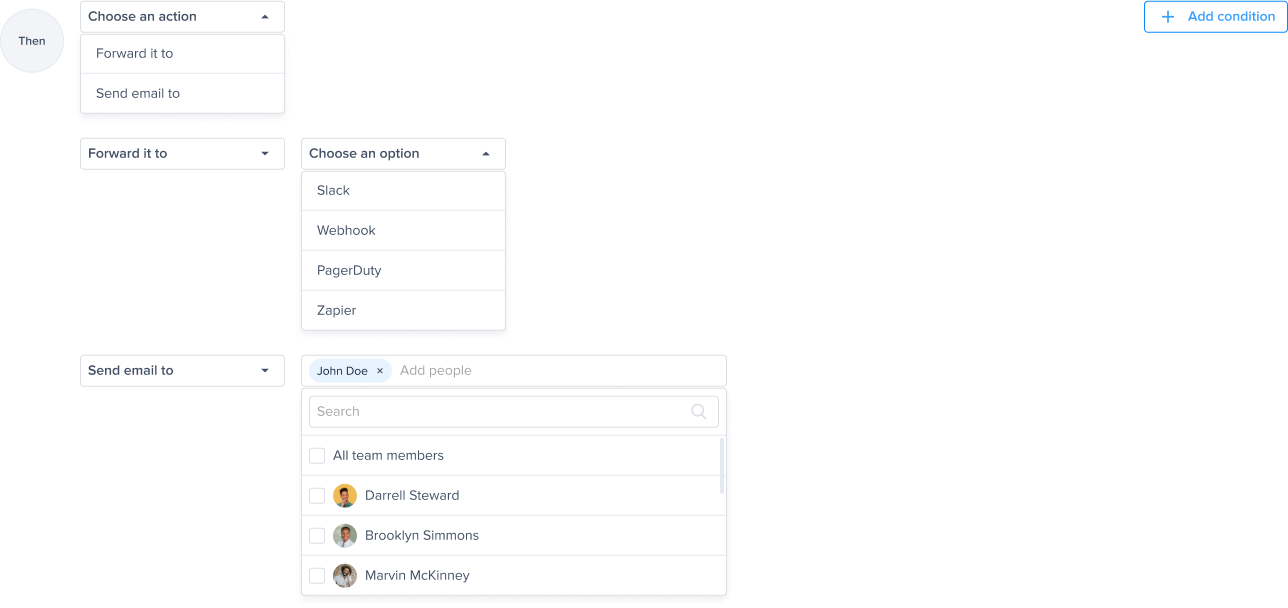Check the All team members checkbox

pyautogui.click(x=317, y=456)
